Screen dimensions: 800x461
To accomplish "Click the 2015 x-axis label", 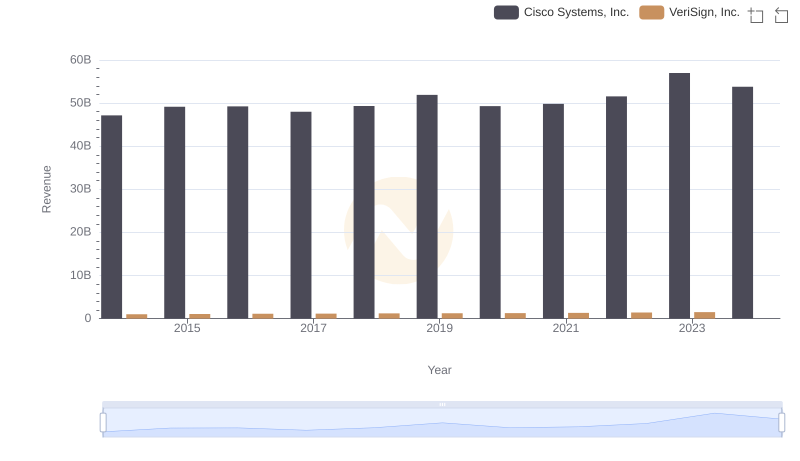I will pyautogui.click(x=187, y=328).
